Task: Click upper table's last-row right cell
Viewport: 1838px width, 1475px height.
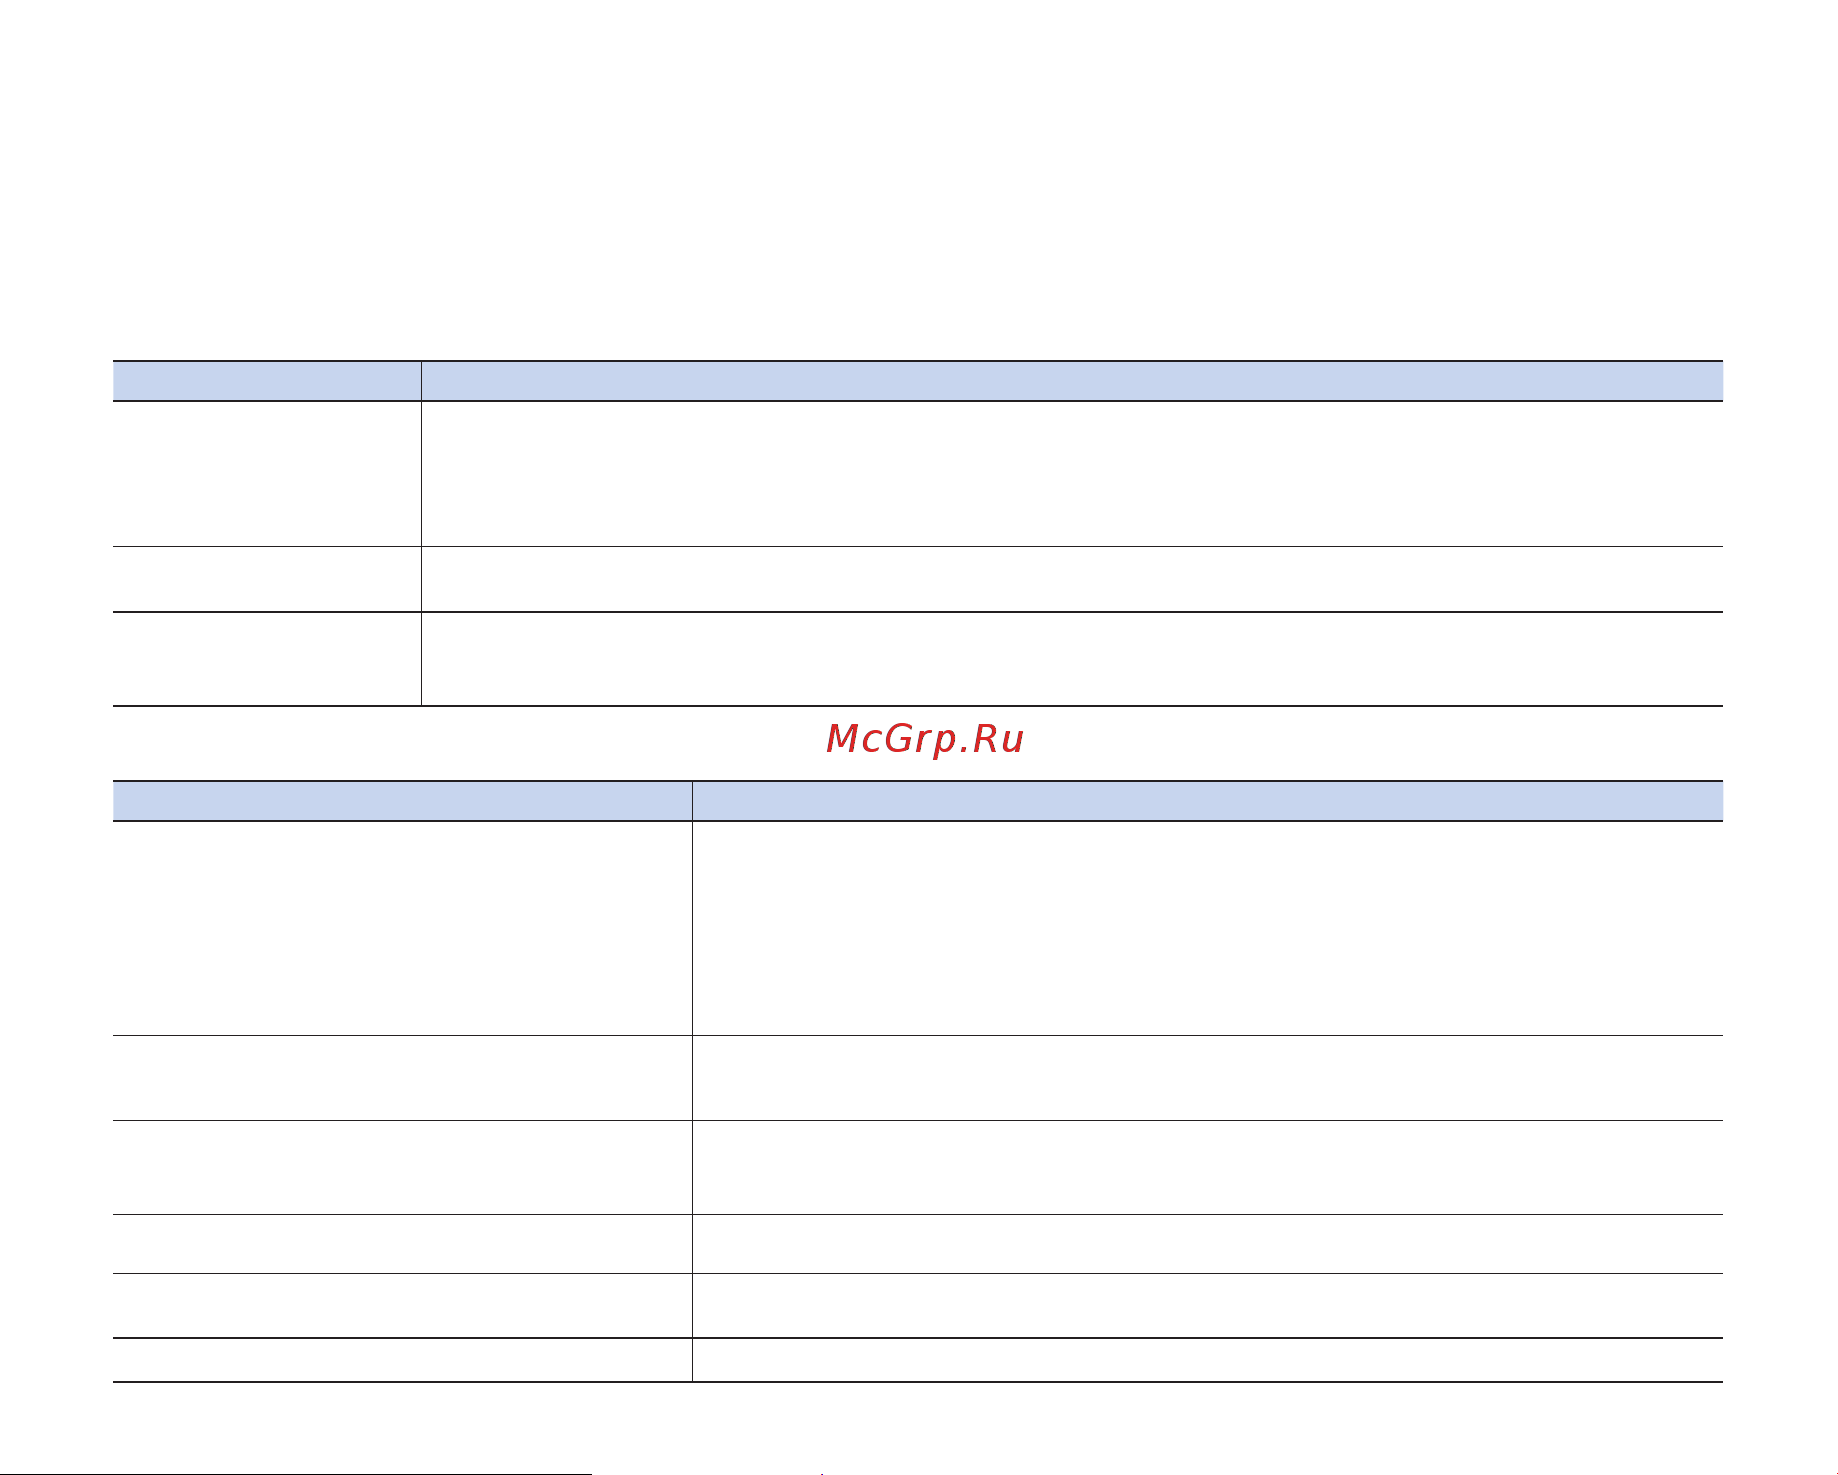Action: point(1072,659)
